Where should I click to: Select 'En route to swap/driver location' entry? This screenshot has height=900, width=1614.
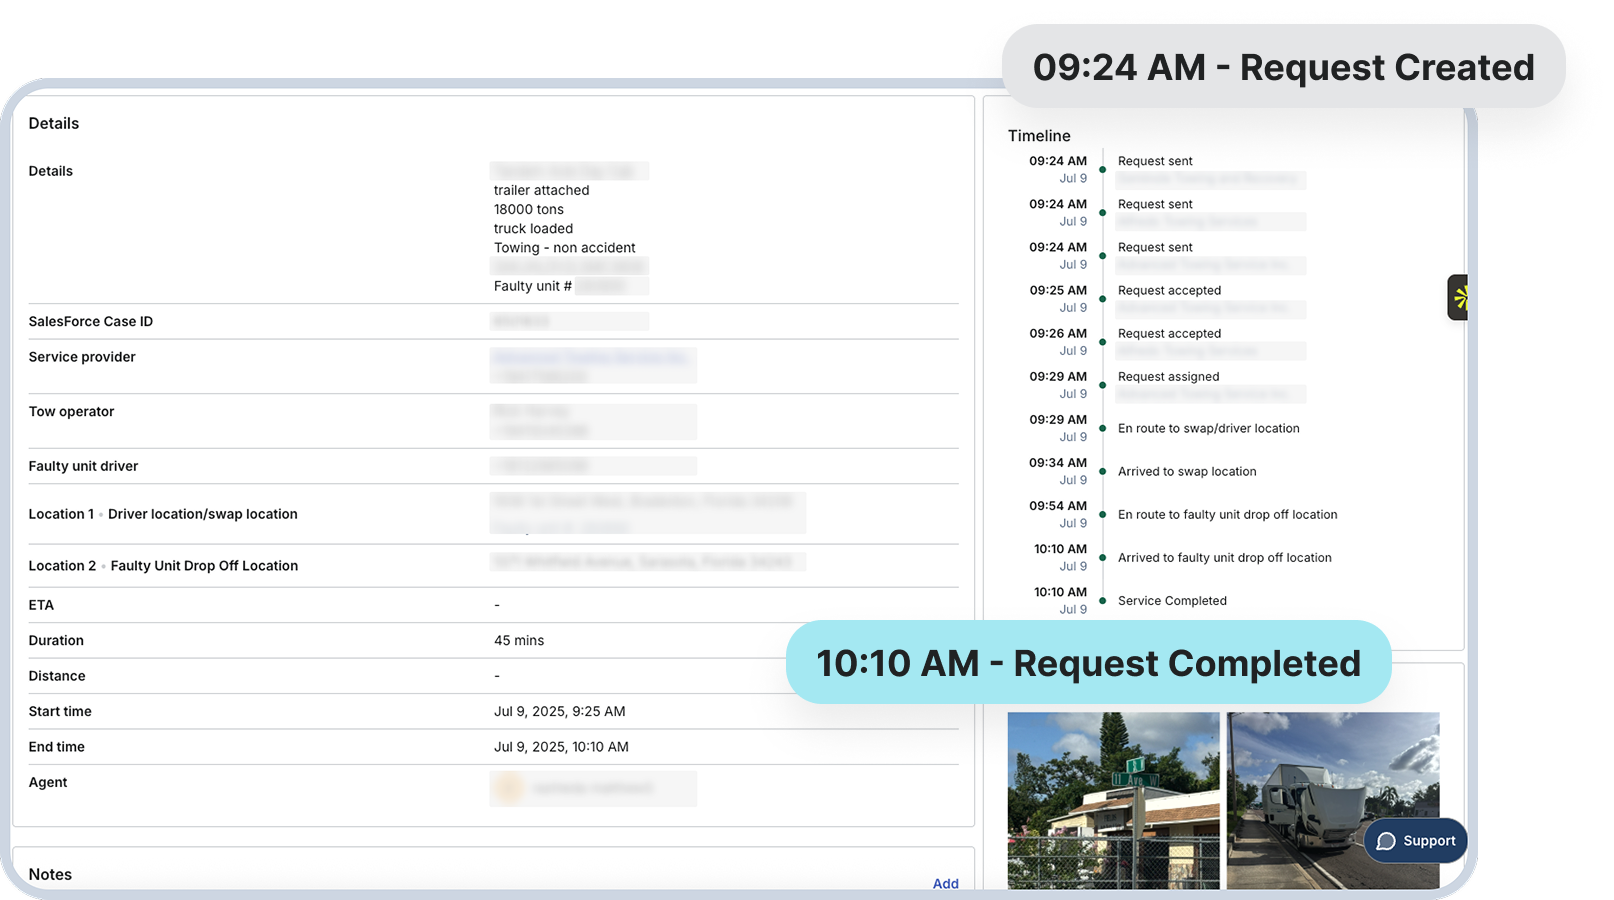1208,429
